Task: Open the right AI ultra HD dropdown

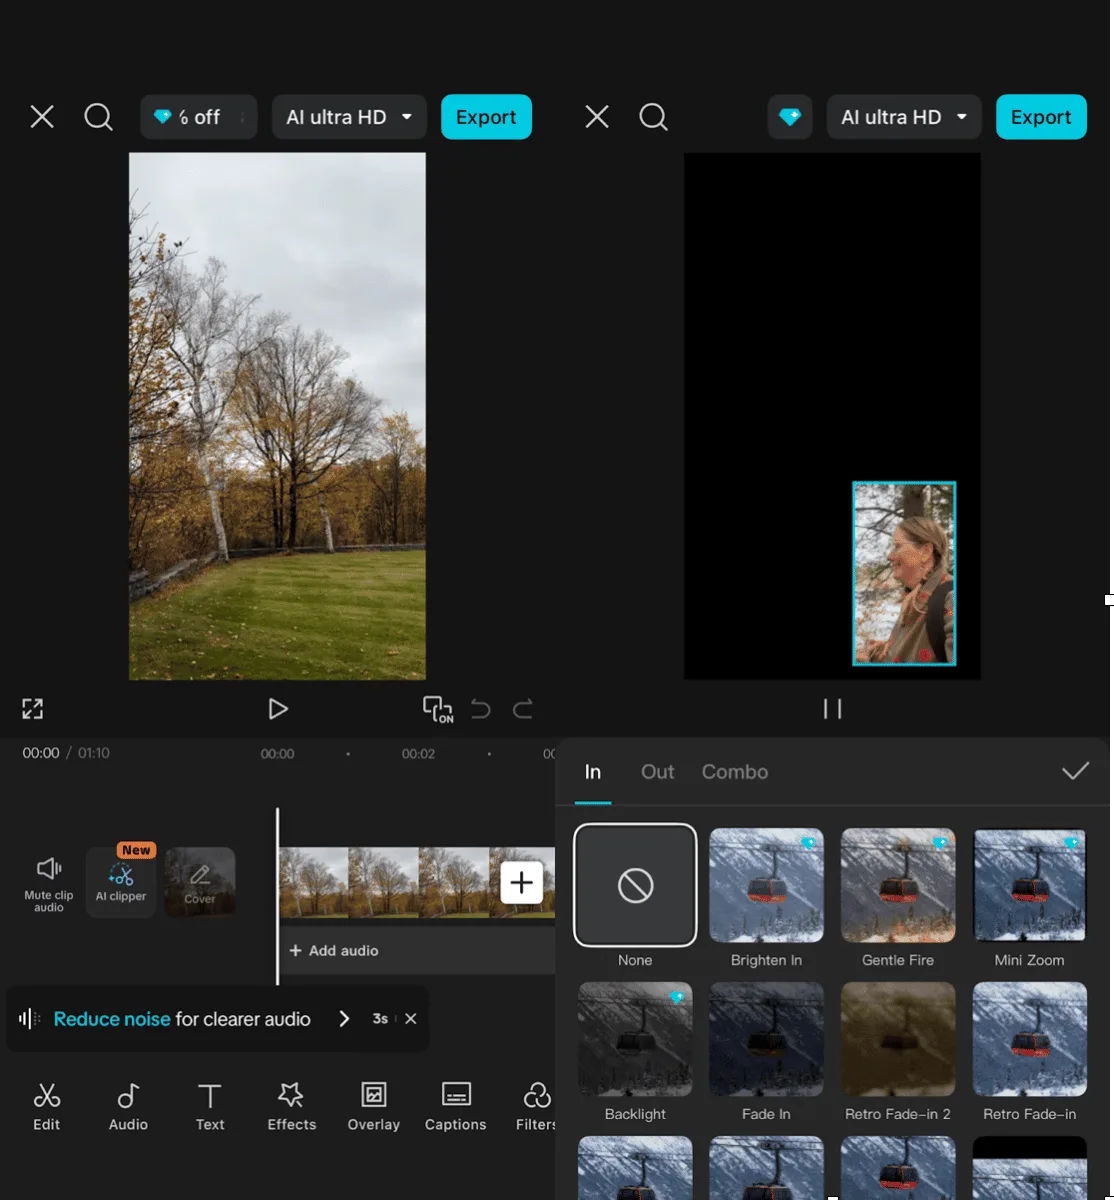Action: (x=904, y=117)
